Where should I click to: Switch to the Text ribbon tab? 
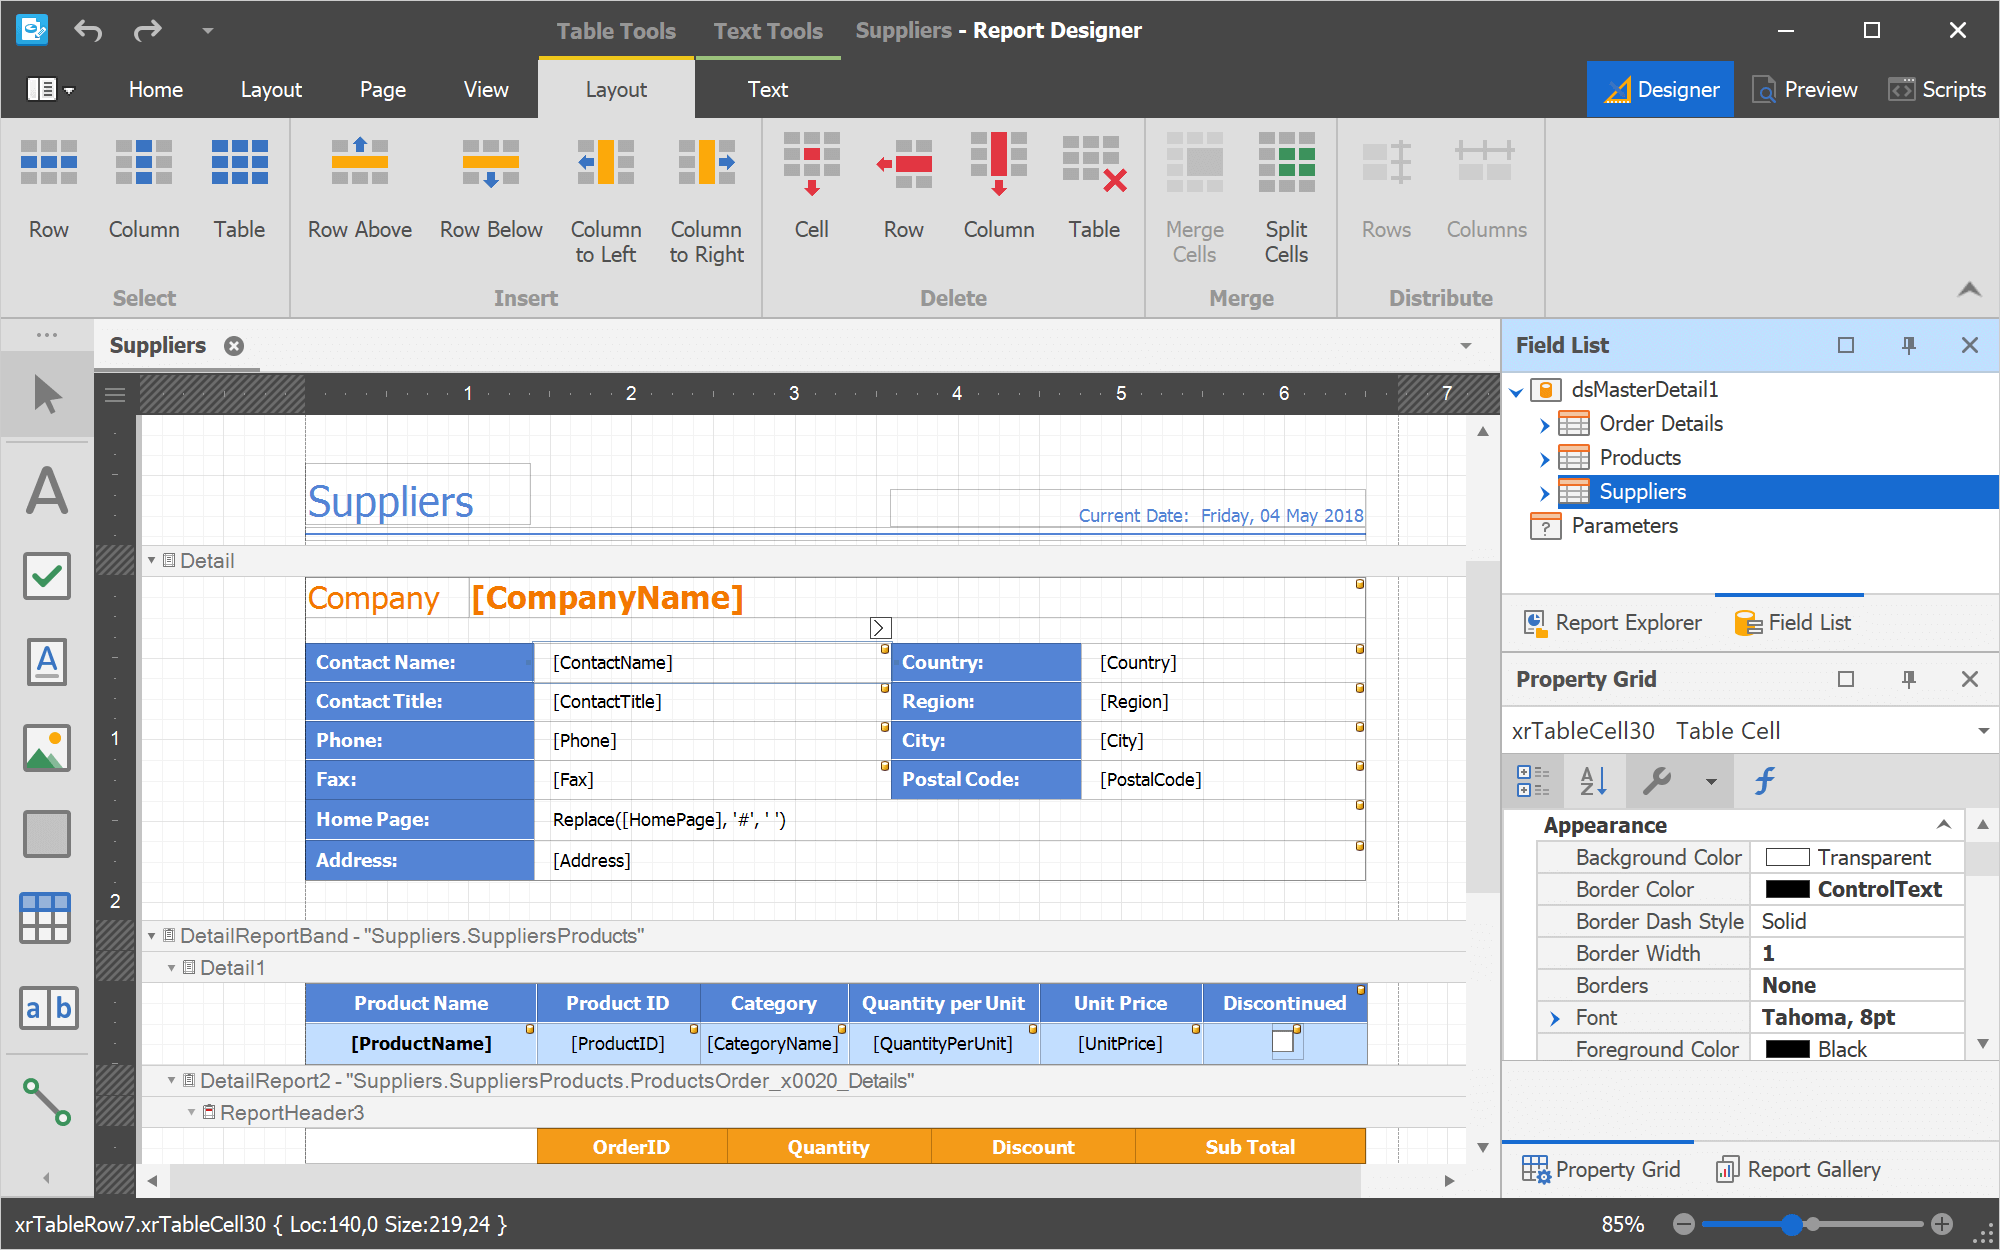pyautogui.click(x=767, y=90)
